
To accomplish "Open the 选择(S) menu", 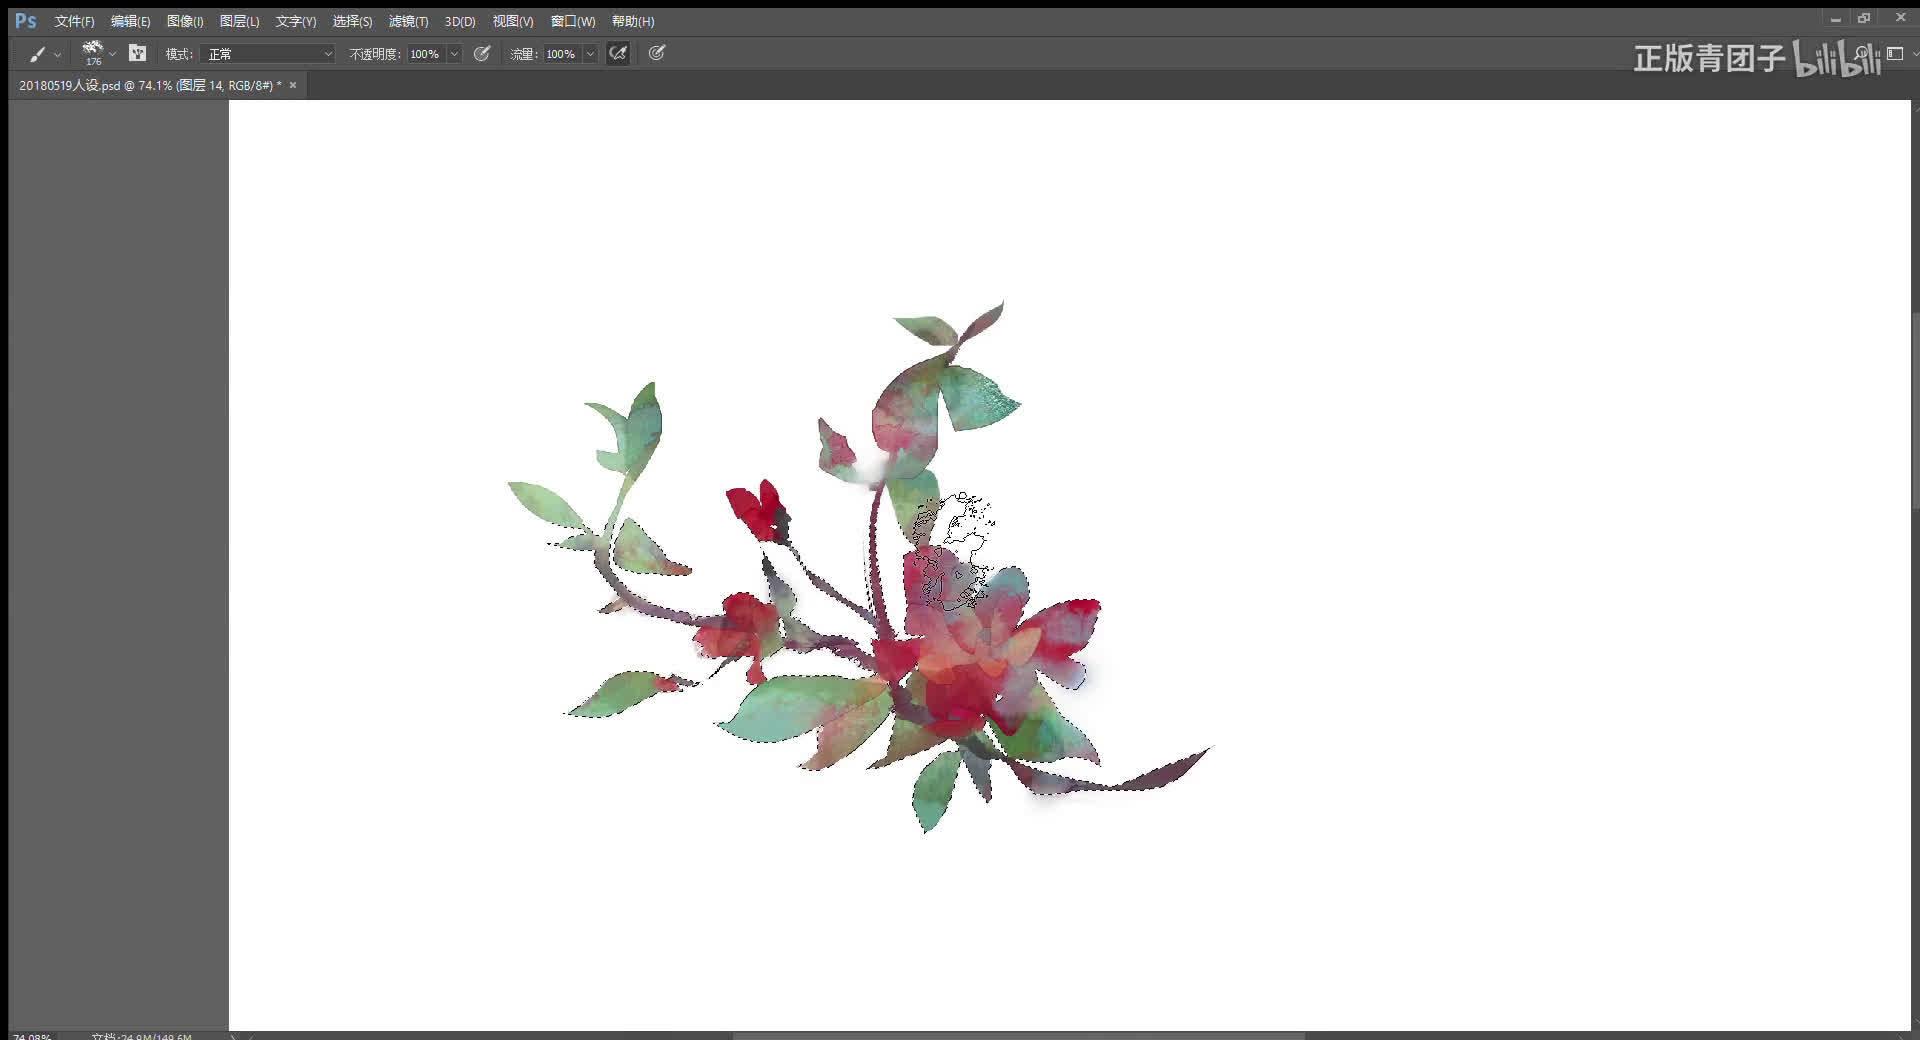I will 352,21.
